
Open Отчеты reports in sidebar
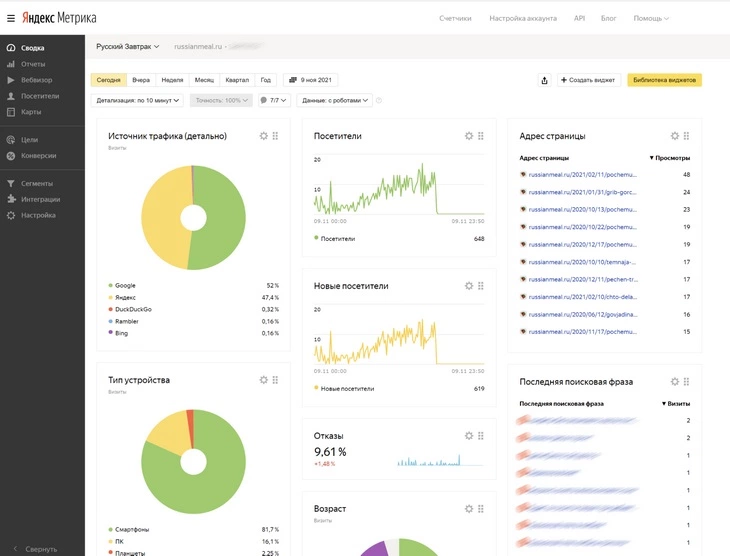click(33, 64)
